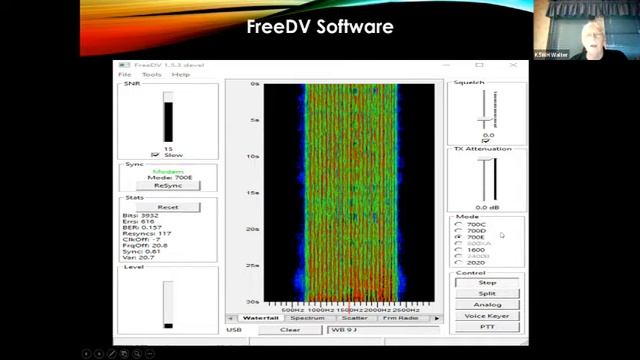The height and width of the screenshot is (360, 640).
Task: Switch to the Frm Radio tab
Action: [400, 318]
